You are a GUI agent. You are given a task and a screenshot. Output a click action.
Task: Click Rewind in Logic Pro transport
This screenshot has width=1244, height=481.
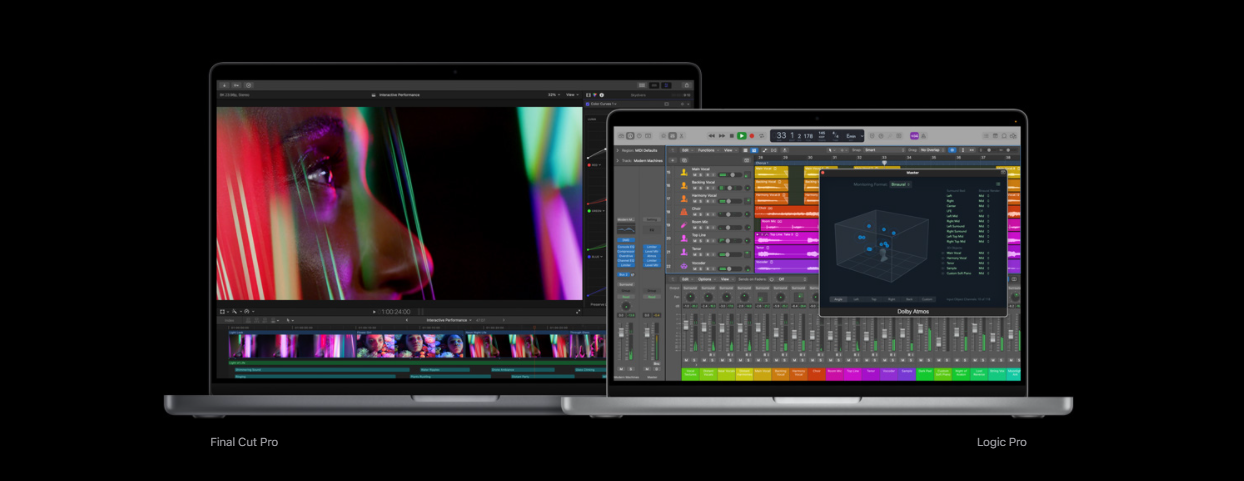(x=712, y=136)
